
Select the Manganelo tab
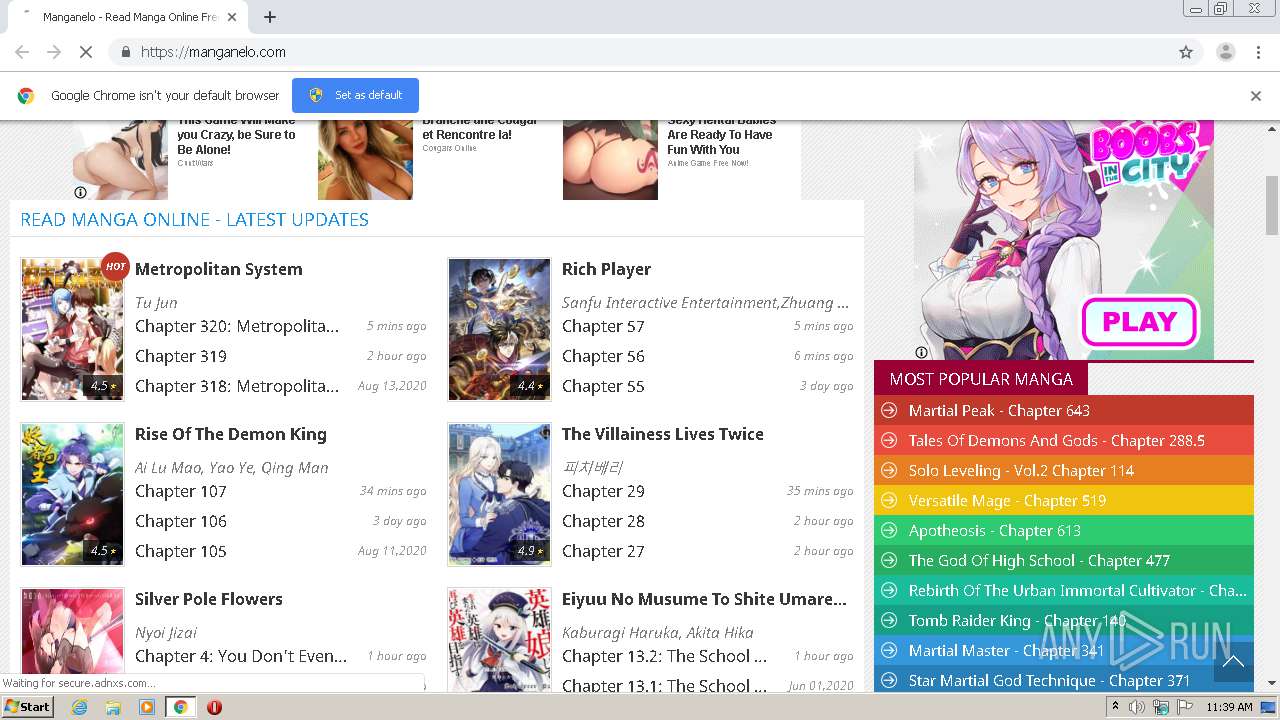pos(128,17)
